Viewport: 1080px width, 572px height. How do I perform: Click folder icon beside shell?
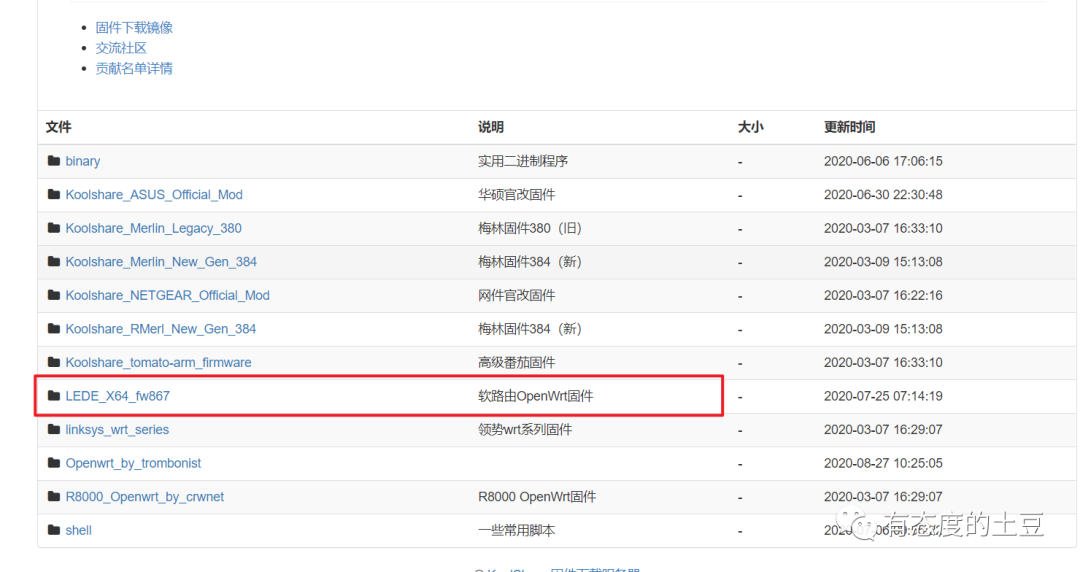(54, 530)
